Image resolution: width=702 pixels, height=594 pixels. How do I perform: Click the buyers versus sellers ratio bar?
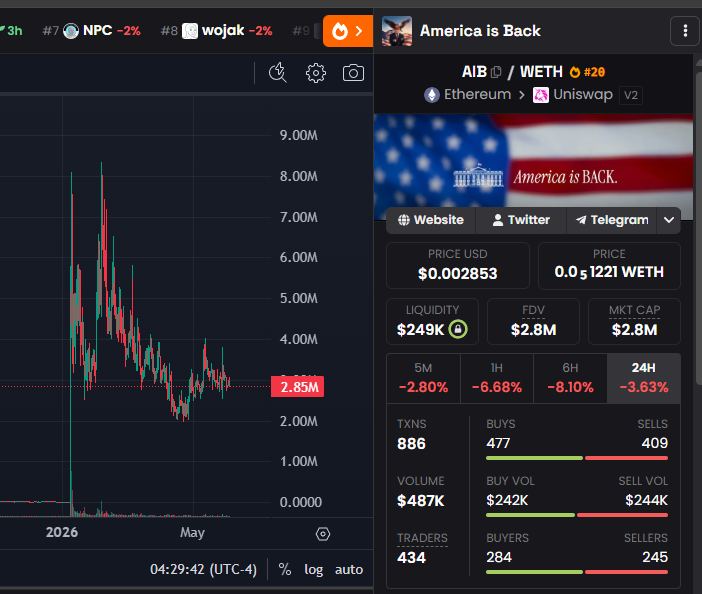577,572
